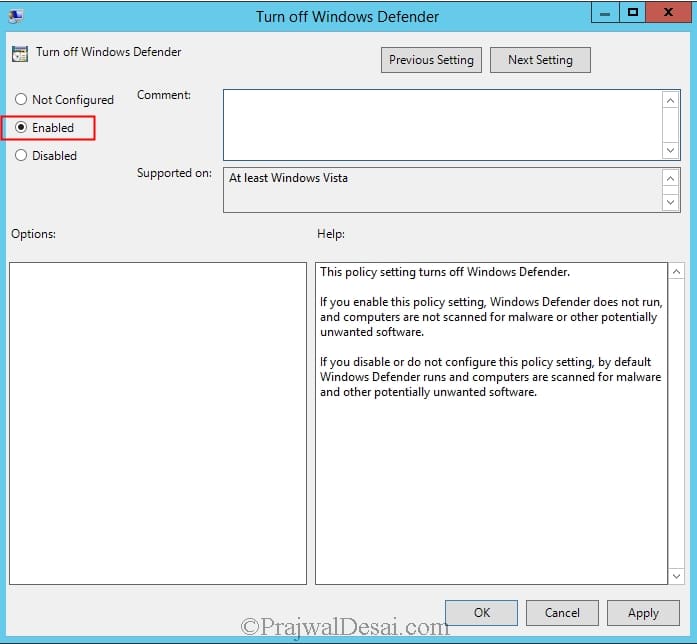697x644 pixels.
Task: Apply the policy changes
Action: click(643, 613)
